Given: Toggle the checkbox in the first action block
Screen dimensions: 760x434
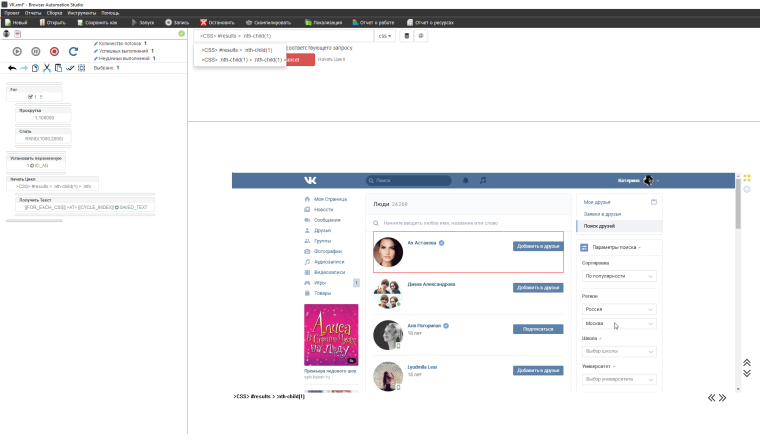Looking at the screenshot, I should coord(32,97).
